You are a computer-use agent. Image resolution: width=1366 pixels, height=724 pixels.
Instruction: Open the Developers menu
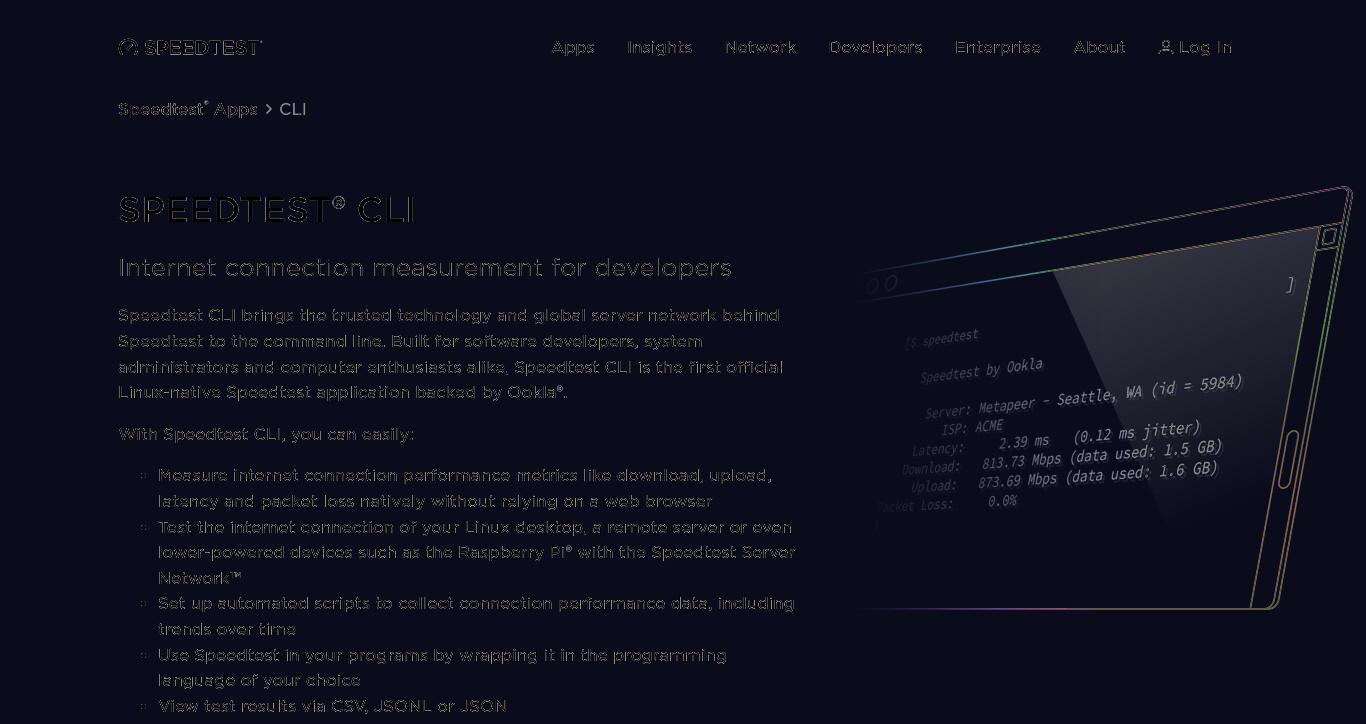(x=875, y=47)
